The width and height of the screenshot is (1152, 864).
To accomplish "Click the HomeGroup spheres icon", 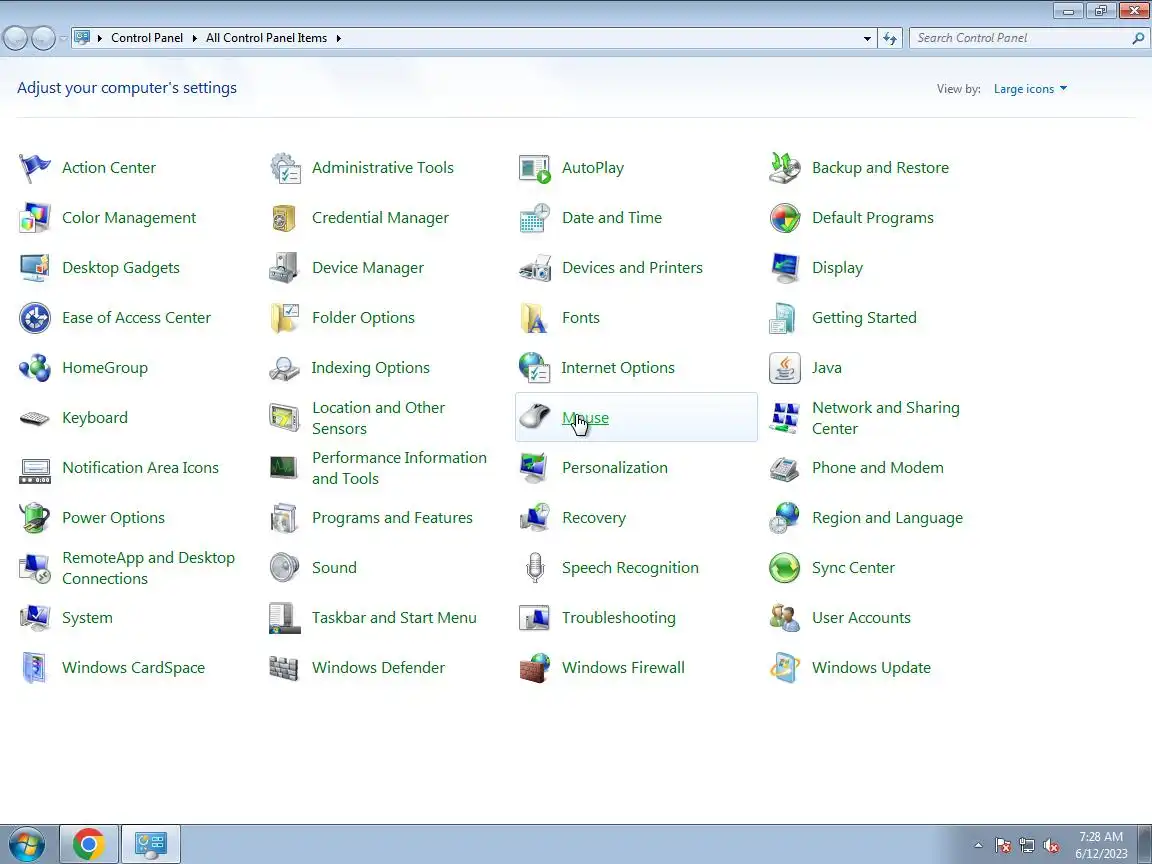I will pyautogui.click(x=35, y=368).
